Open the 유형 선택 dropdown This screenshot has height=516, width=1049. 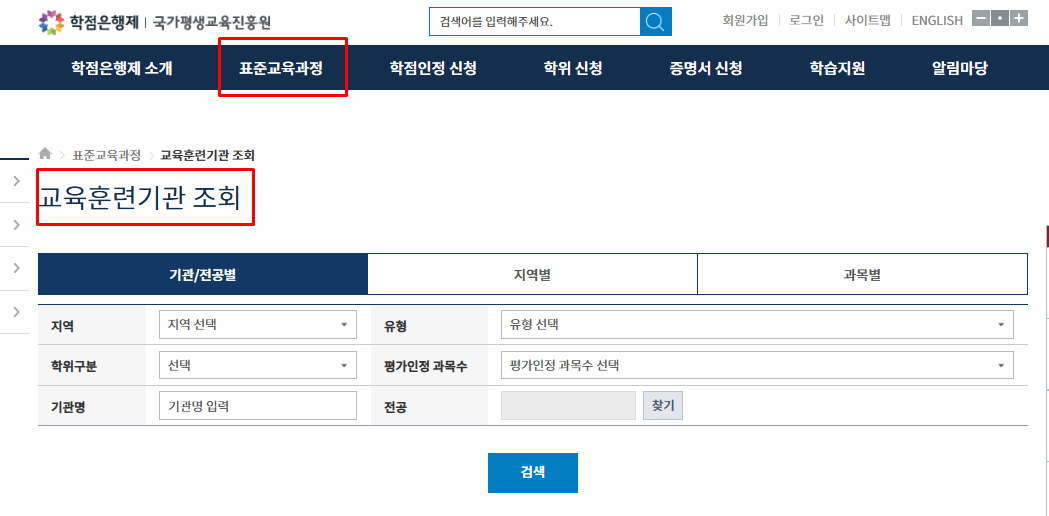coord(757,325)
